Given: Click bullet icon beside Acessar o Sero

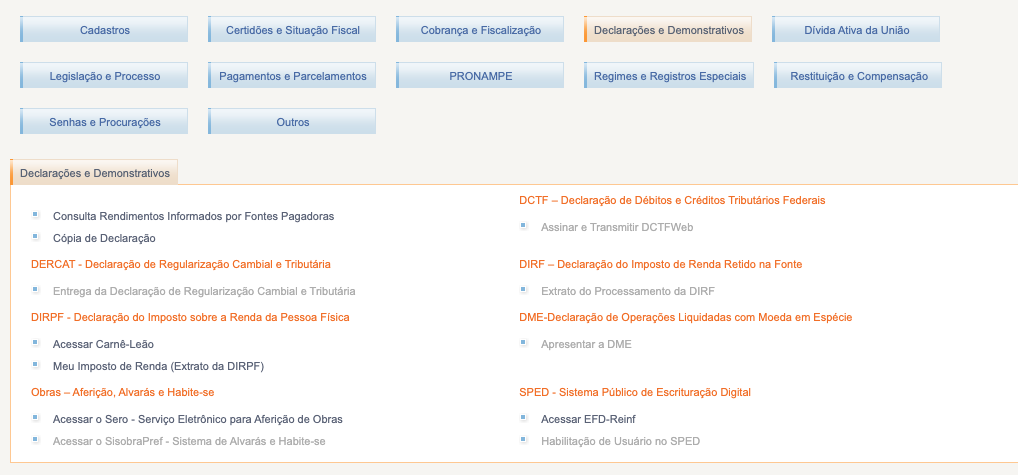Looking at the screenshot, I should coord(35,417).
